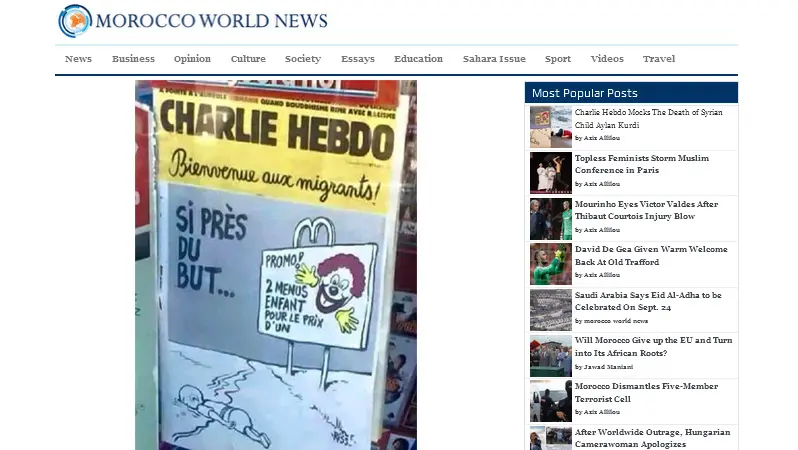
Task: Click author byline under David De Gea post
Action: pos(597,275)
